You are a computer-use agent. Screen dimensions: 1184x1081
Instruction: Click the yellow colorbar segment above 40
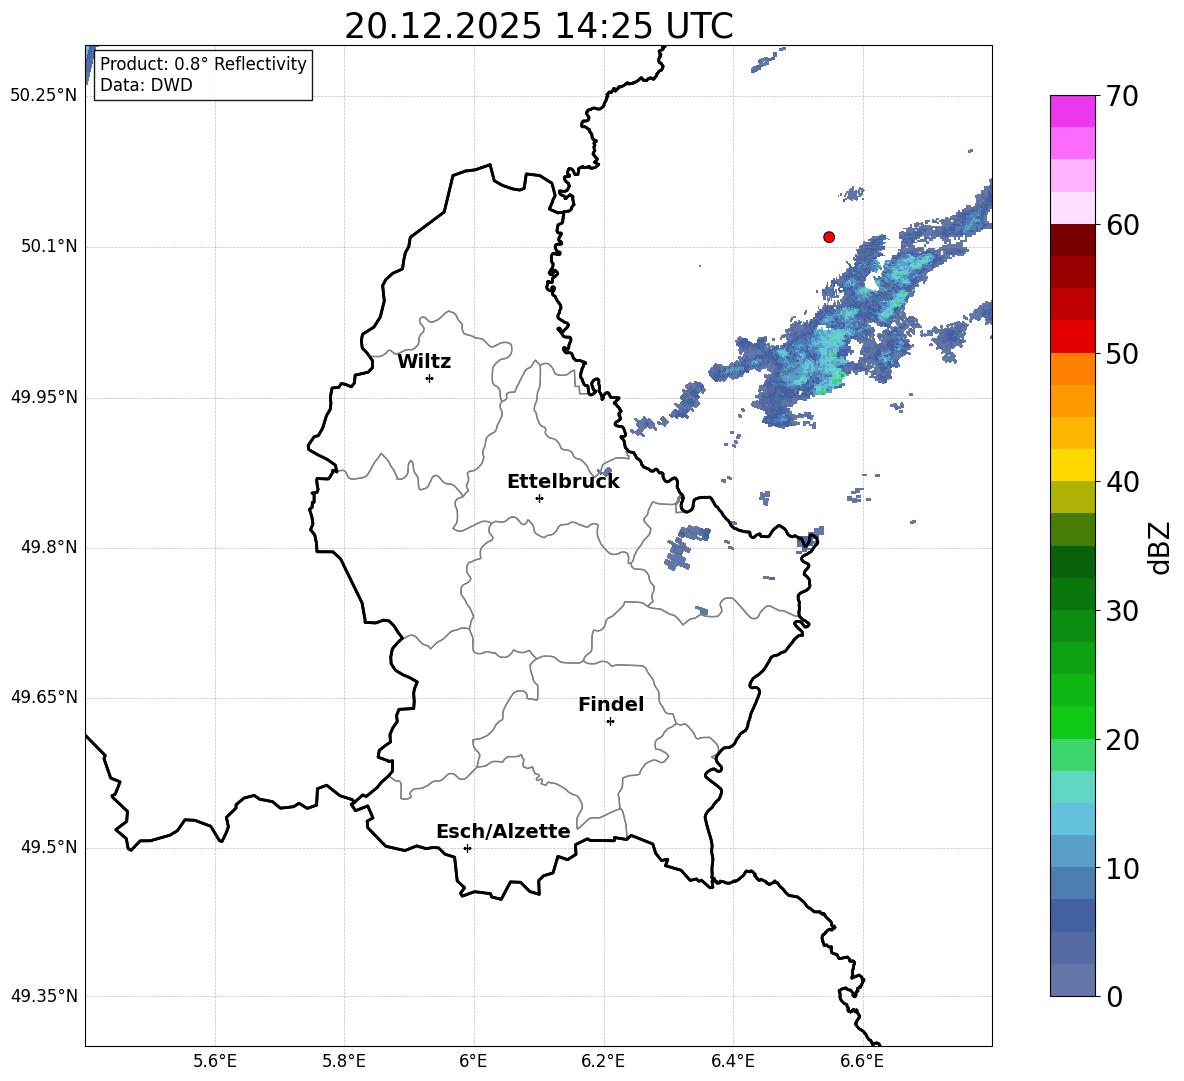point(1073,465)
